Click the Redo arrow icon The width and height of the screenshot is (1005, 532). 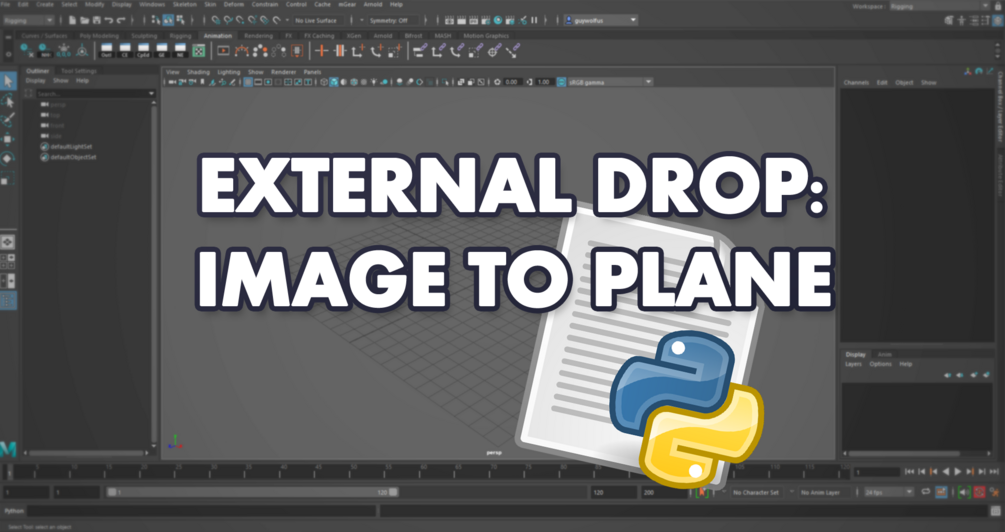[121, 21]
